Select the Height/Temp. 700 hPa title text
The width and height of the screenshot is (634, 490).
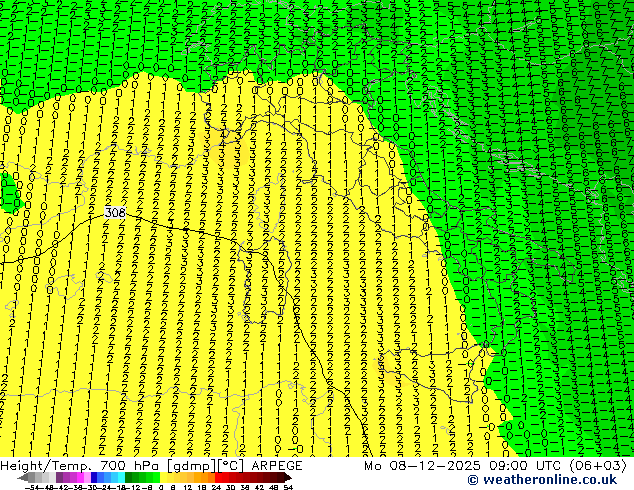point(81,466)
